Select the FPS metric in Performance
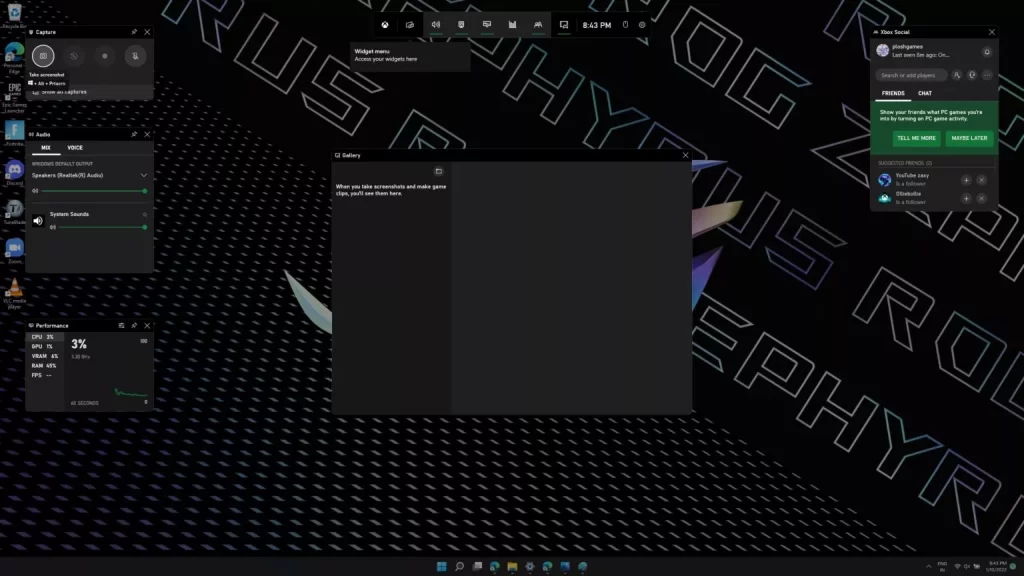Image resolution: width=1024 pixels, height=576 pixels. point(43,376)
